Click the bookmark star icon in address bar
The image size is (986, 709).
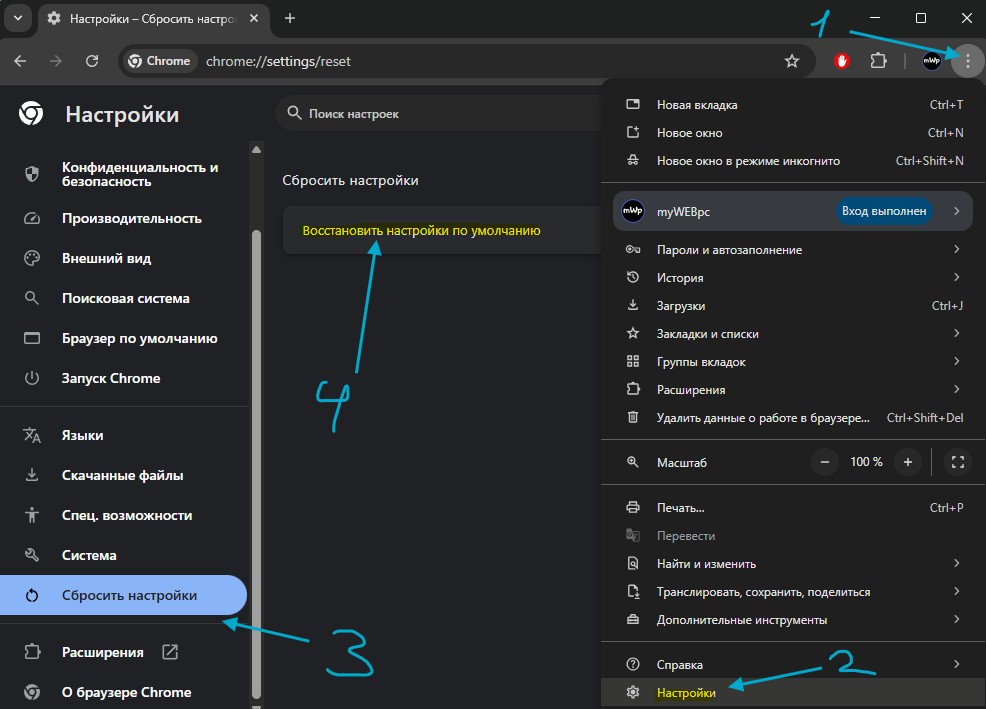click(792, 61)
